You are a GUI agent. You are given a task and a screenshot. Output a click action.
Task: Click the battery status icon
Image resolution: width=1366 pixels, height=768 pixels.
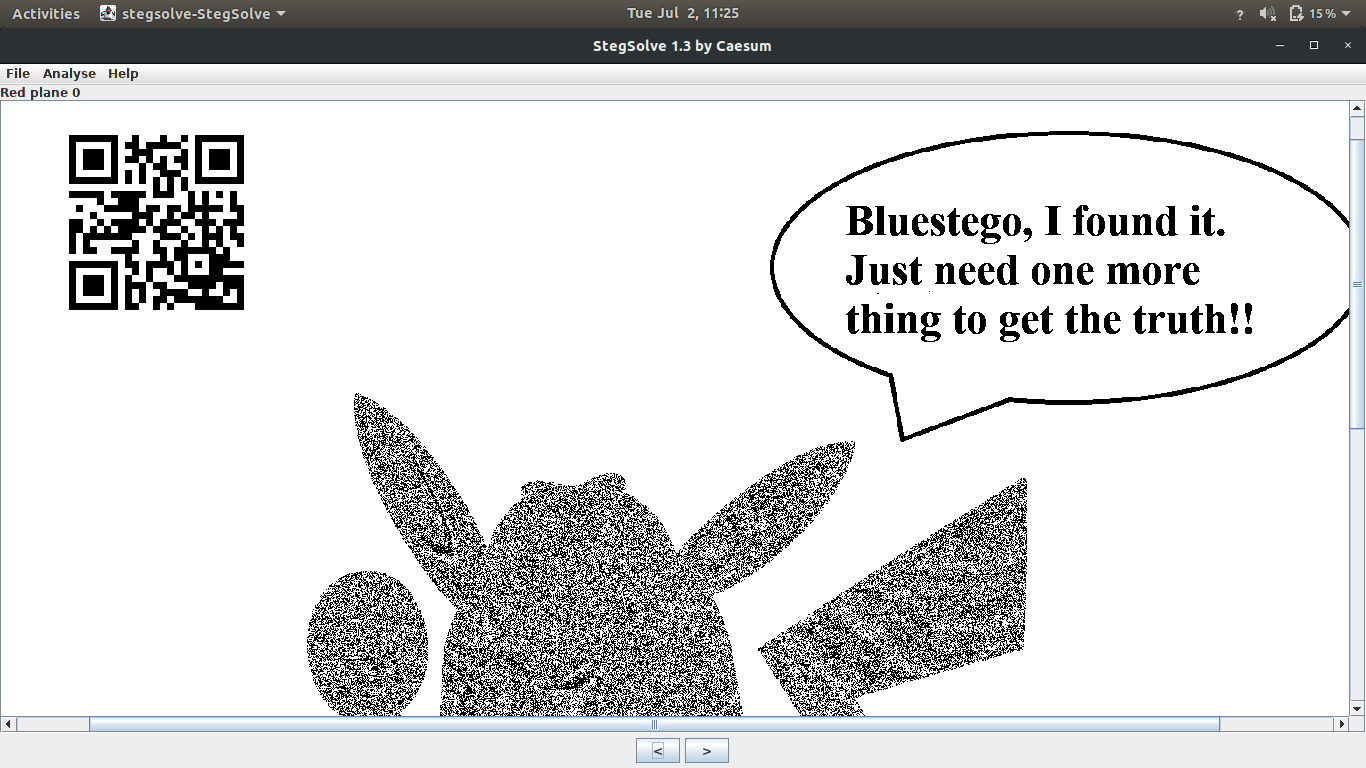pyautogui.click(x=1297, y=14)
